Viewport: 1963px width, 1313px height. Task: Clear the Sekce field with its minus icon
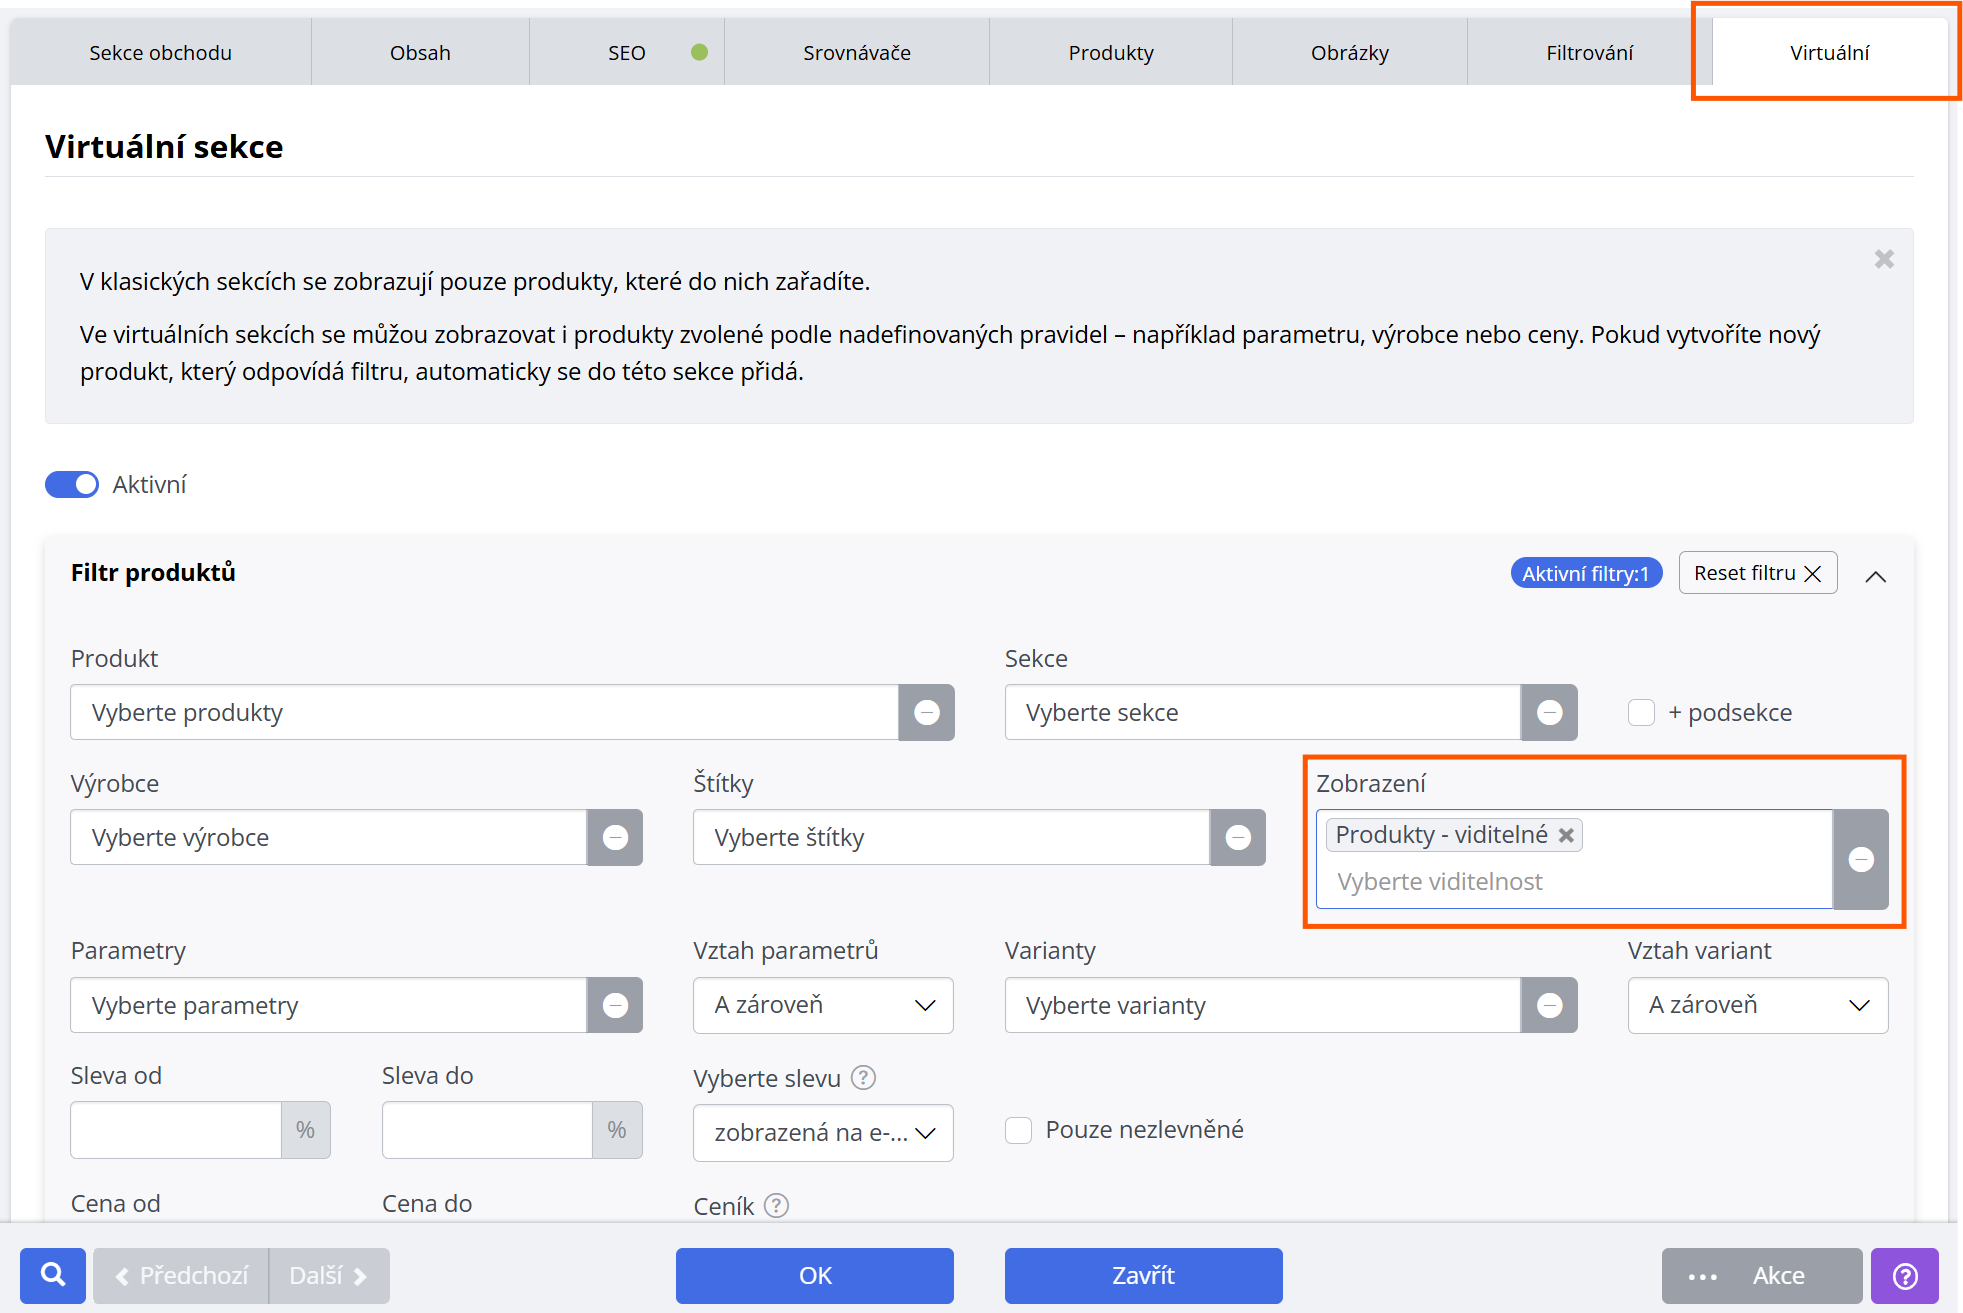(1549, 712)
